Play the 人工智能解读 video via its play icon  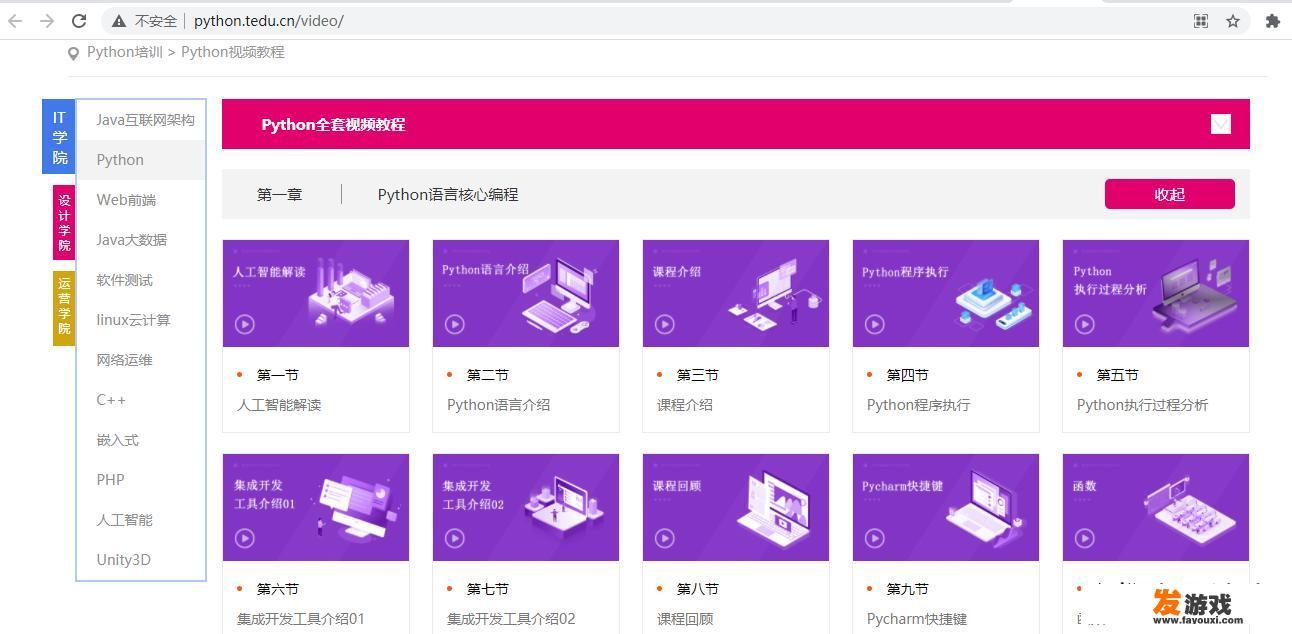click(245, 324)
